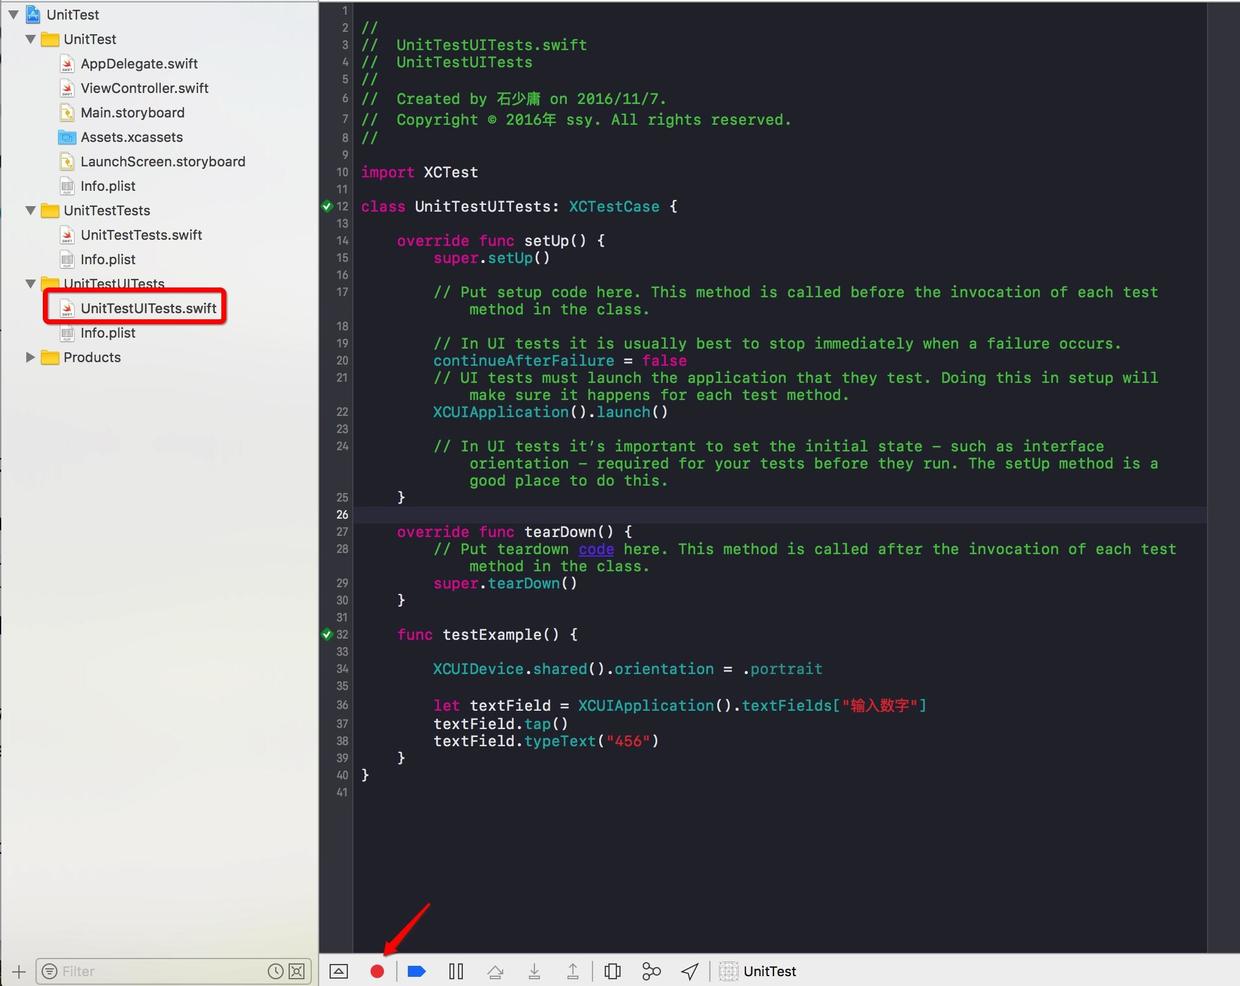Hide the debug area toggle button
The width and height of the screenshot is (1240, 986).
[x=339, y=971]
